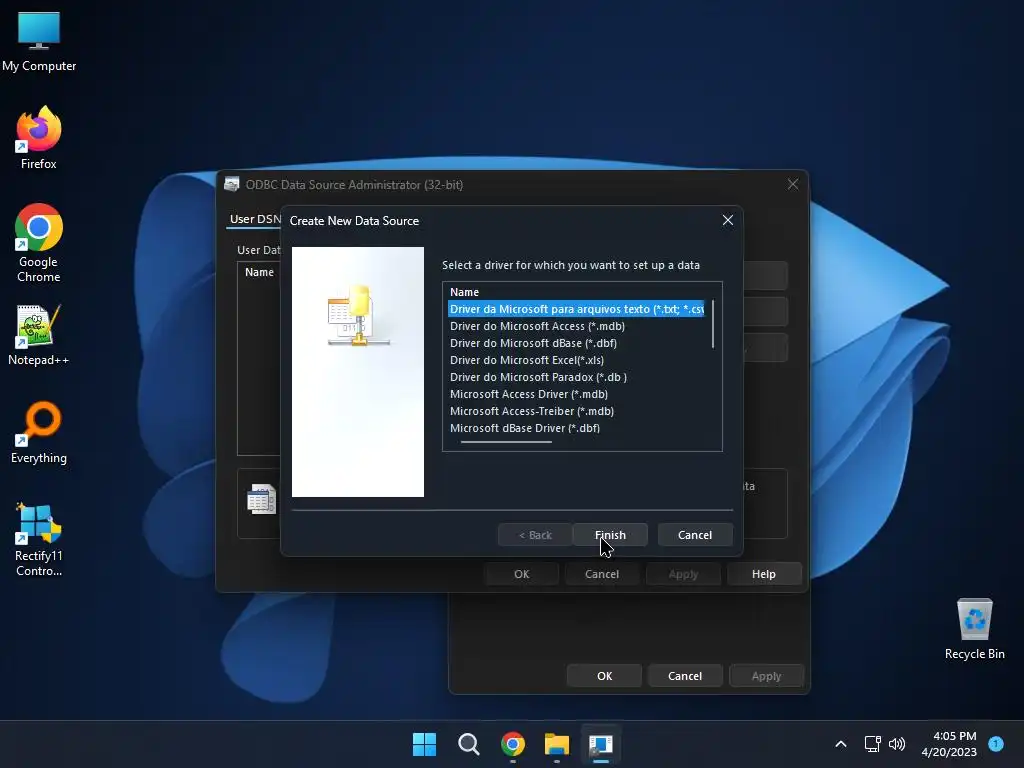Cancel the Create New Data Source dialog
This screenshot has height=768, width=1024.
click(x=695, y=535)
